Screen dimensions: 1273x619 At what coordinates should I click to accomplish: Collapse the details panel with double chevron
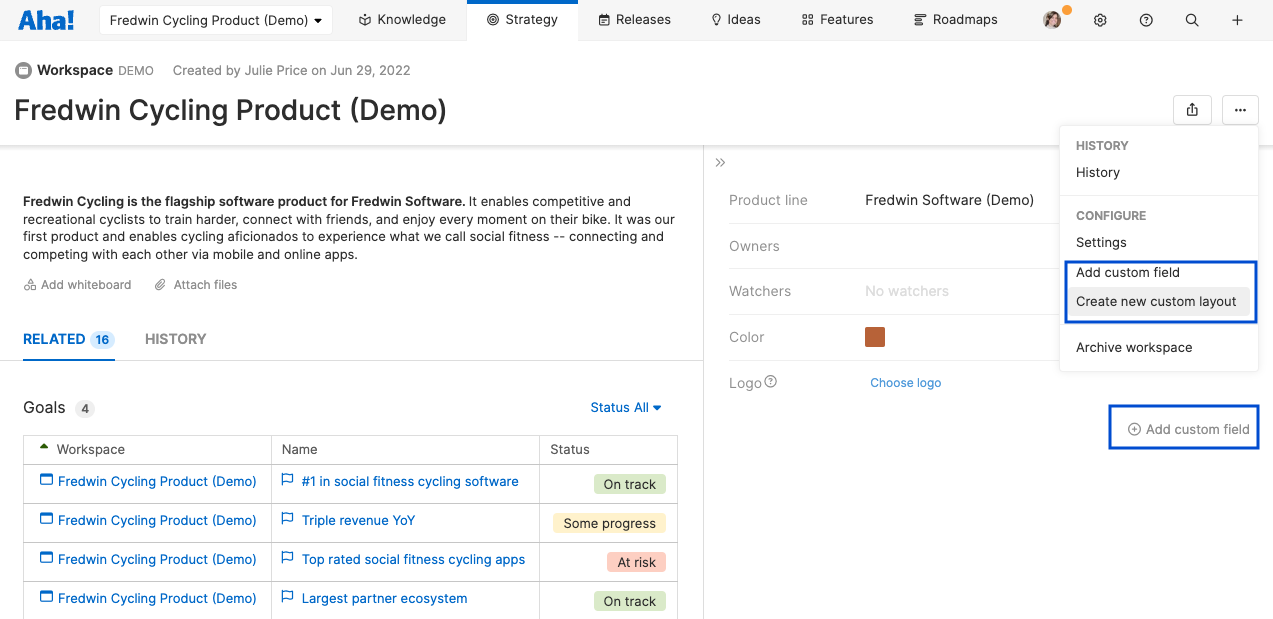[720, 162]
